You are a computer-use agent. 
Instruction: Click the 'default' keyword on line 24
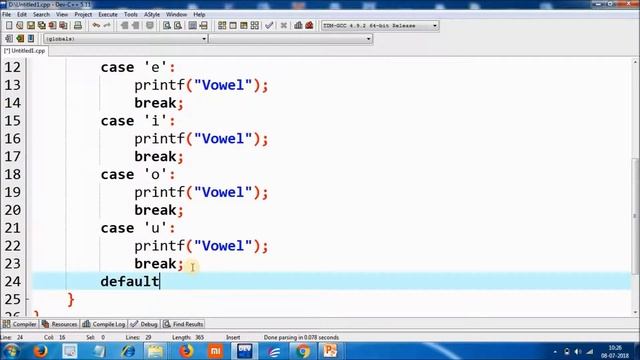coord(130,281)
